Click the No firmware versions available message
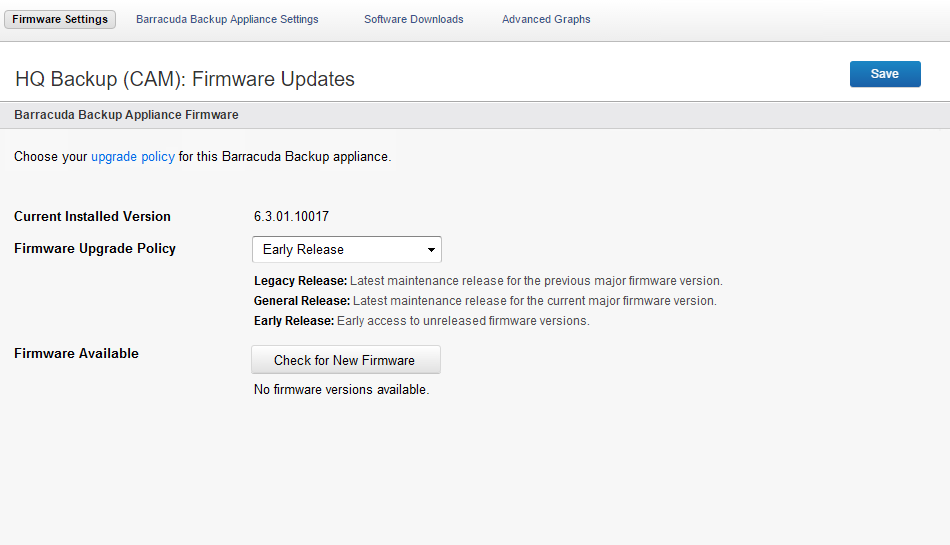This screenshot has width=950, height=545. [342, 390]
